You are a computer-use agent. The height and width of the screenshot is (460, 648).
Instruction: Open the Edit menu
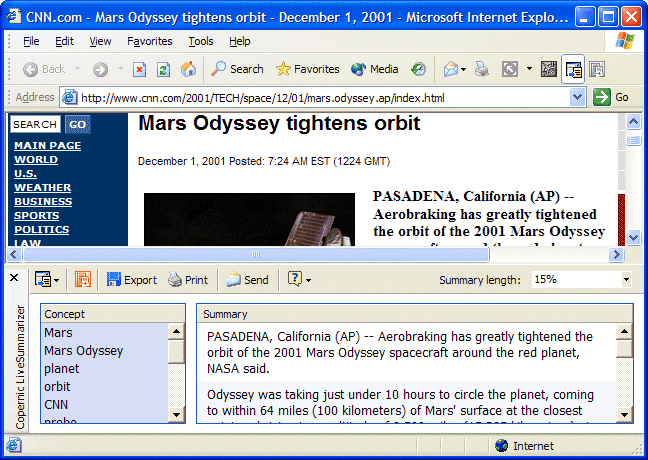point(64,41)
